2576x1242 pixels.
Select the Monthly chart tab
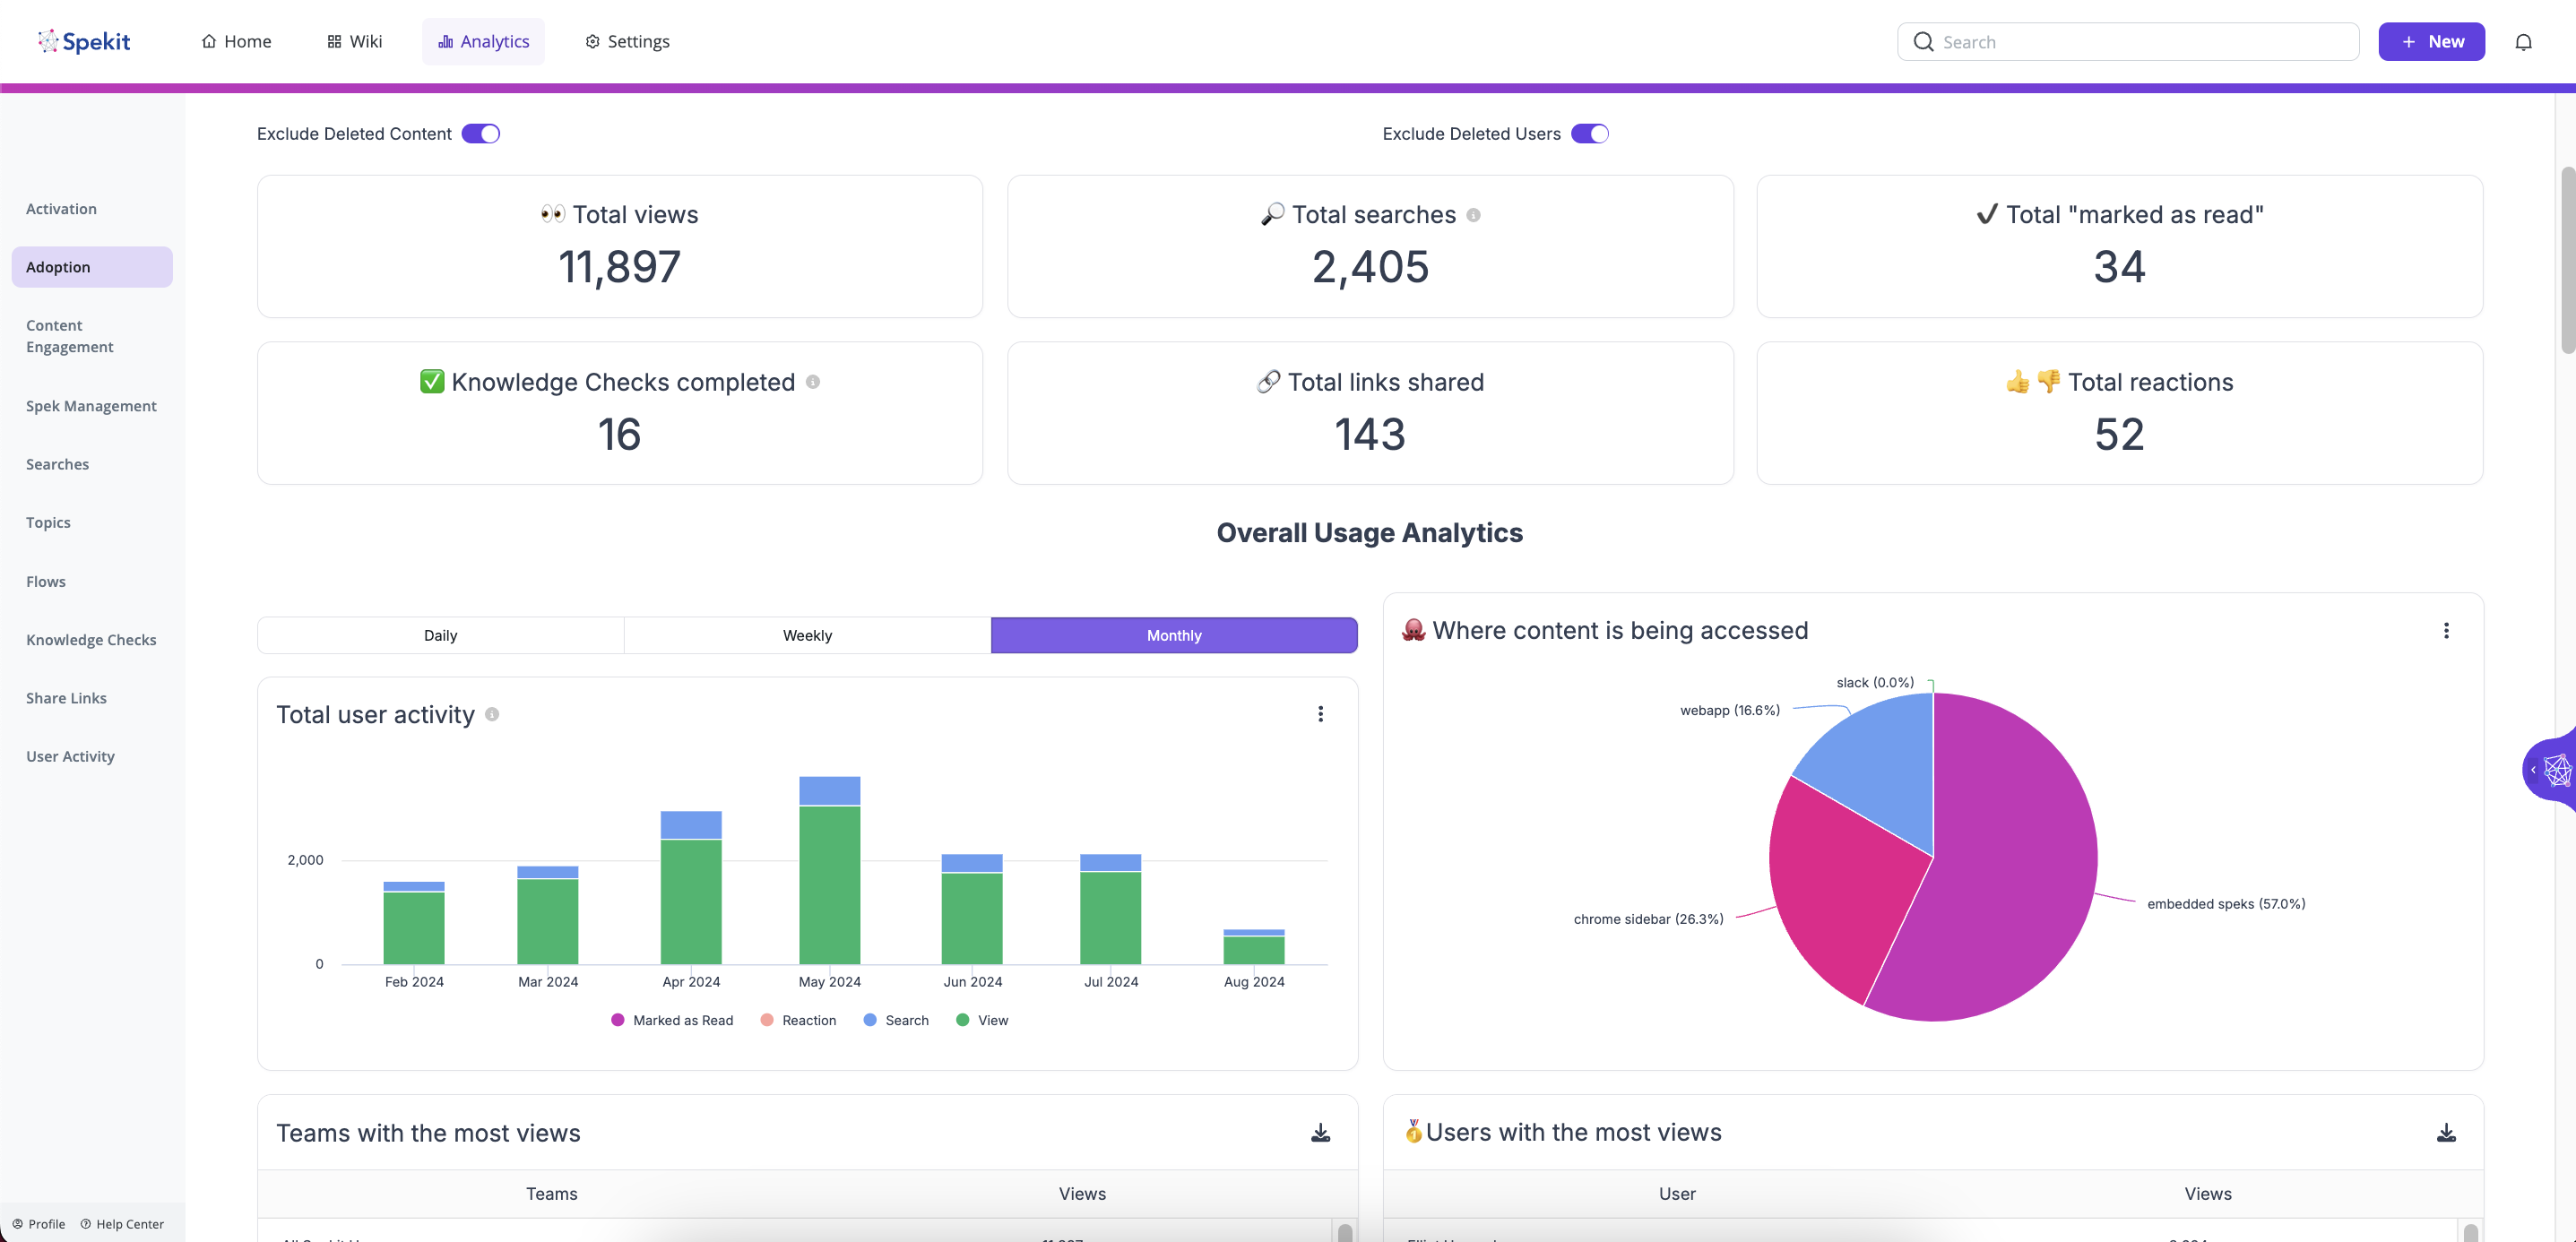[1174, 635]
